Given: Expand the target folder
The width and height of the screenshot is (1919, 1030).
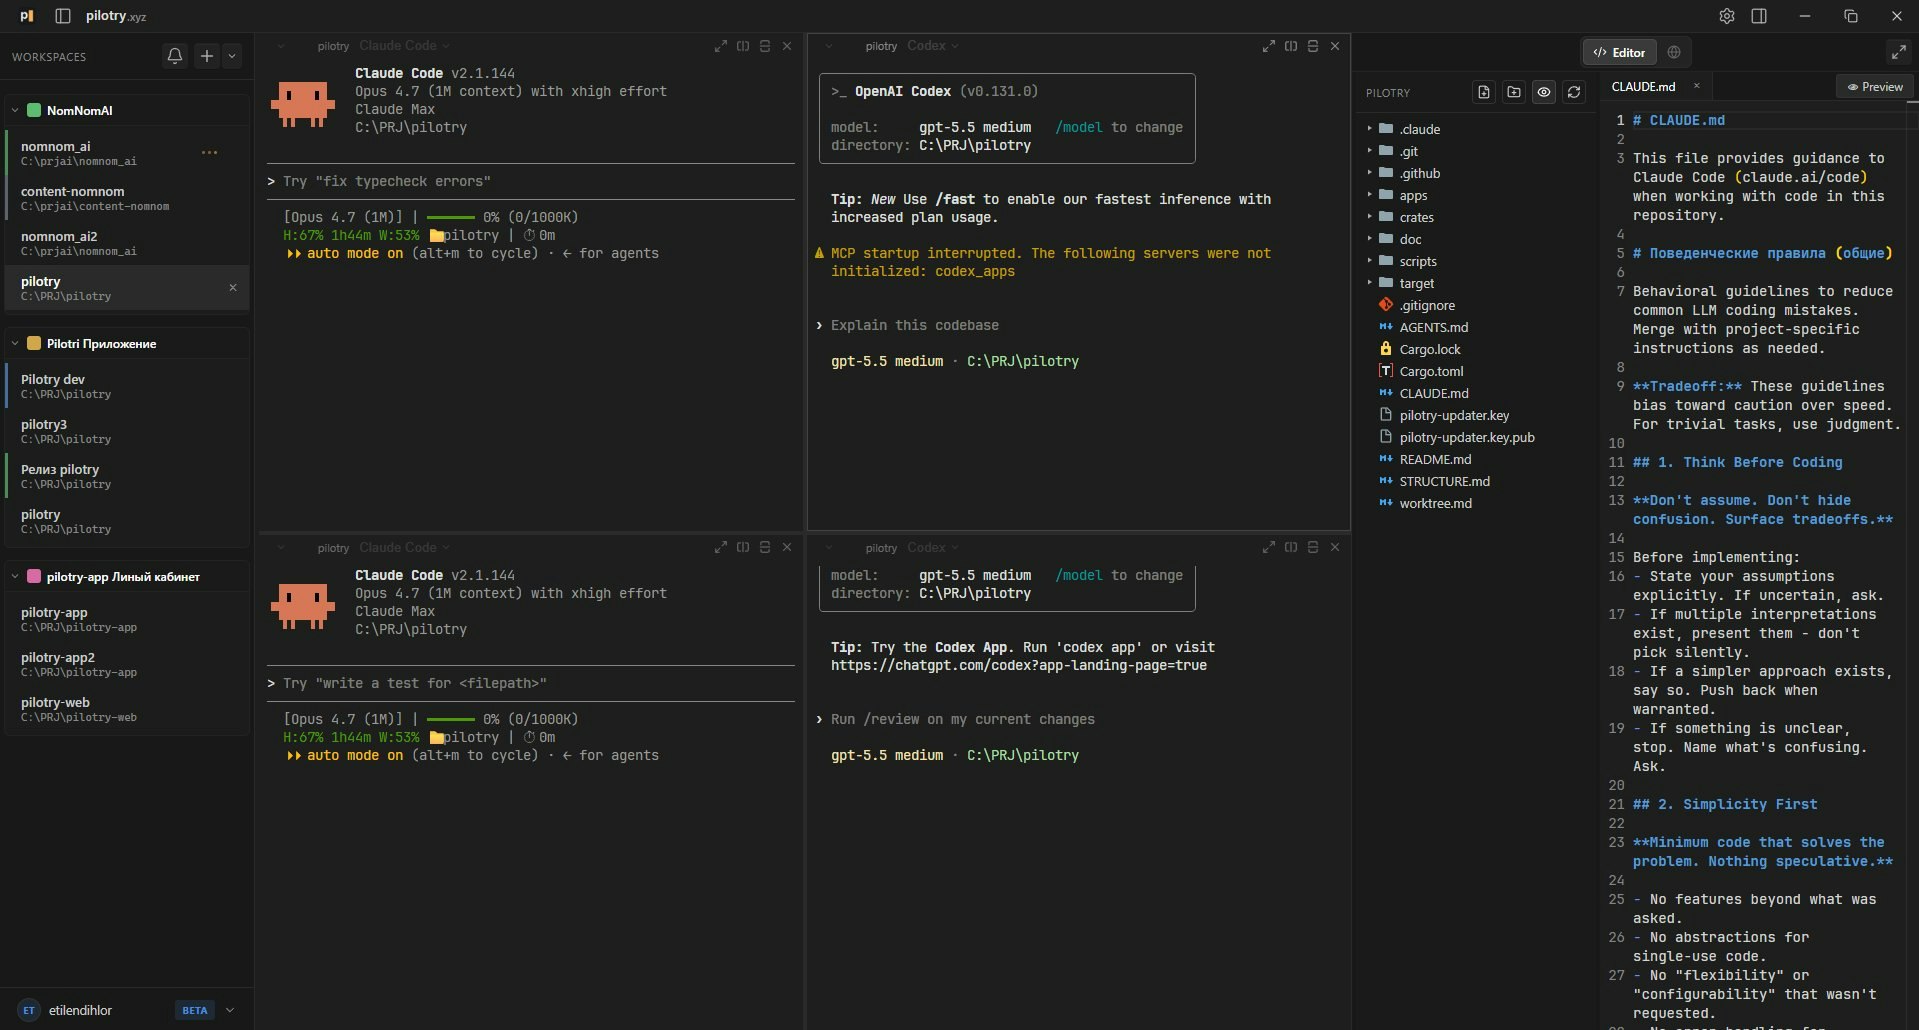Looking at the screenshot, I should click(x=1370, y=283).
